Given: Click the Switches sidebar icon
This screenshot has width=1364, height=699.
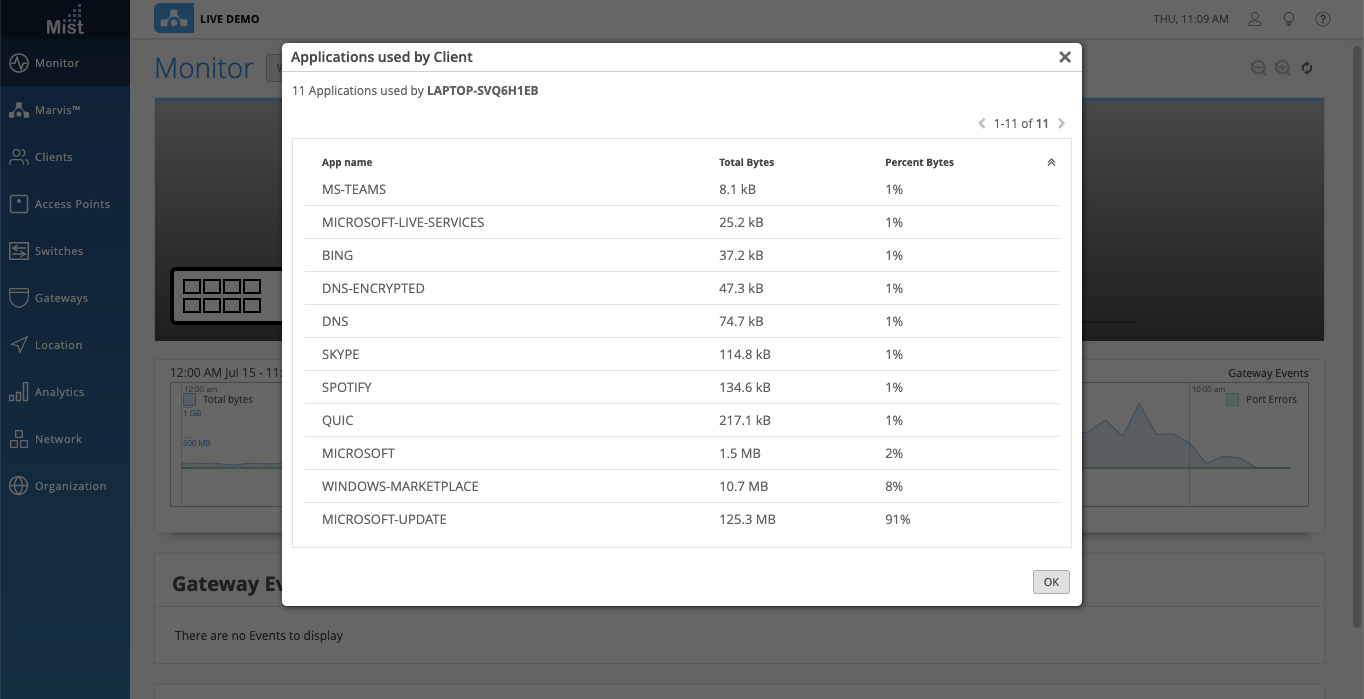Looking at the screenshot, I should pos(19,251).
